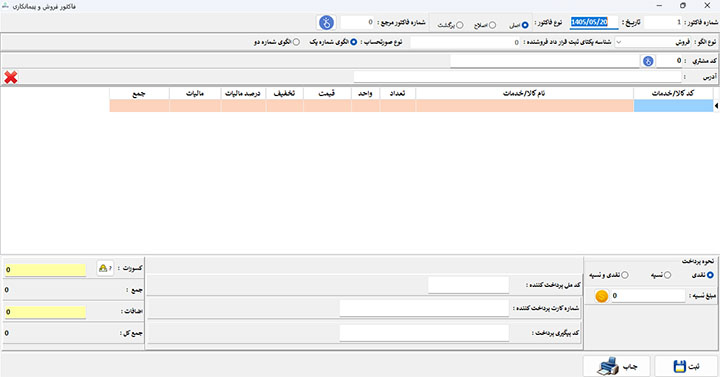This screenshot has height=377, width=720.
Task: Click the تعداد column header
Action: [x=398, y=93]
